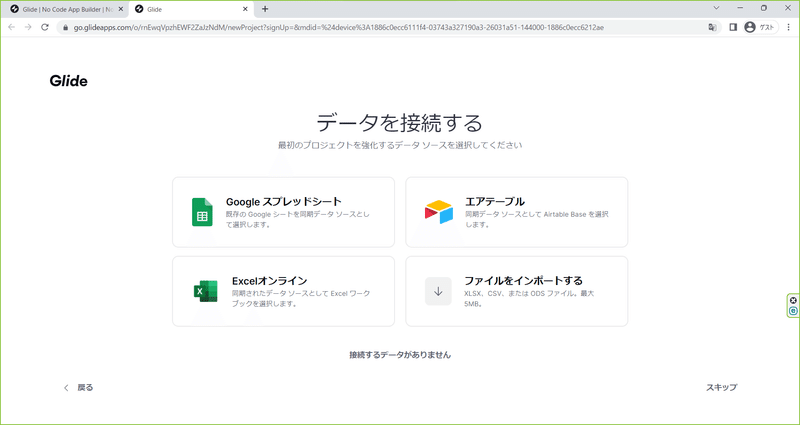
Task: Click the 接続するデータがありません link
Action: point(400,355)
